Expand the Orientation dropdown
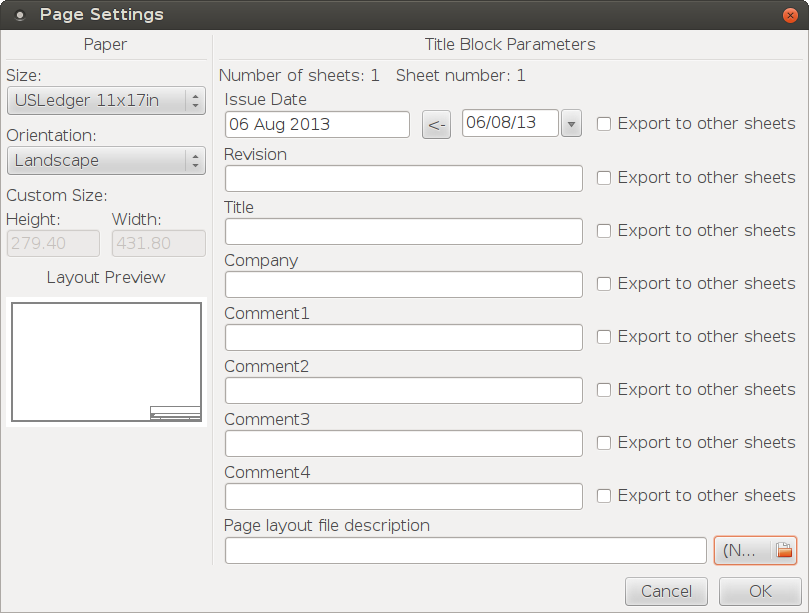 [105, 160]
